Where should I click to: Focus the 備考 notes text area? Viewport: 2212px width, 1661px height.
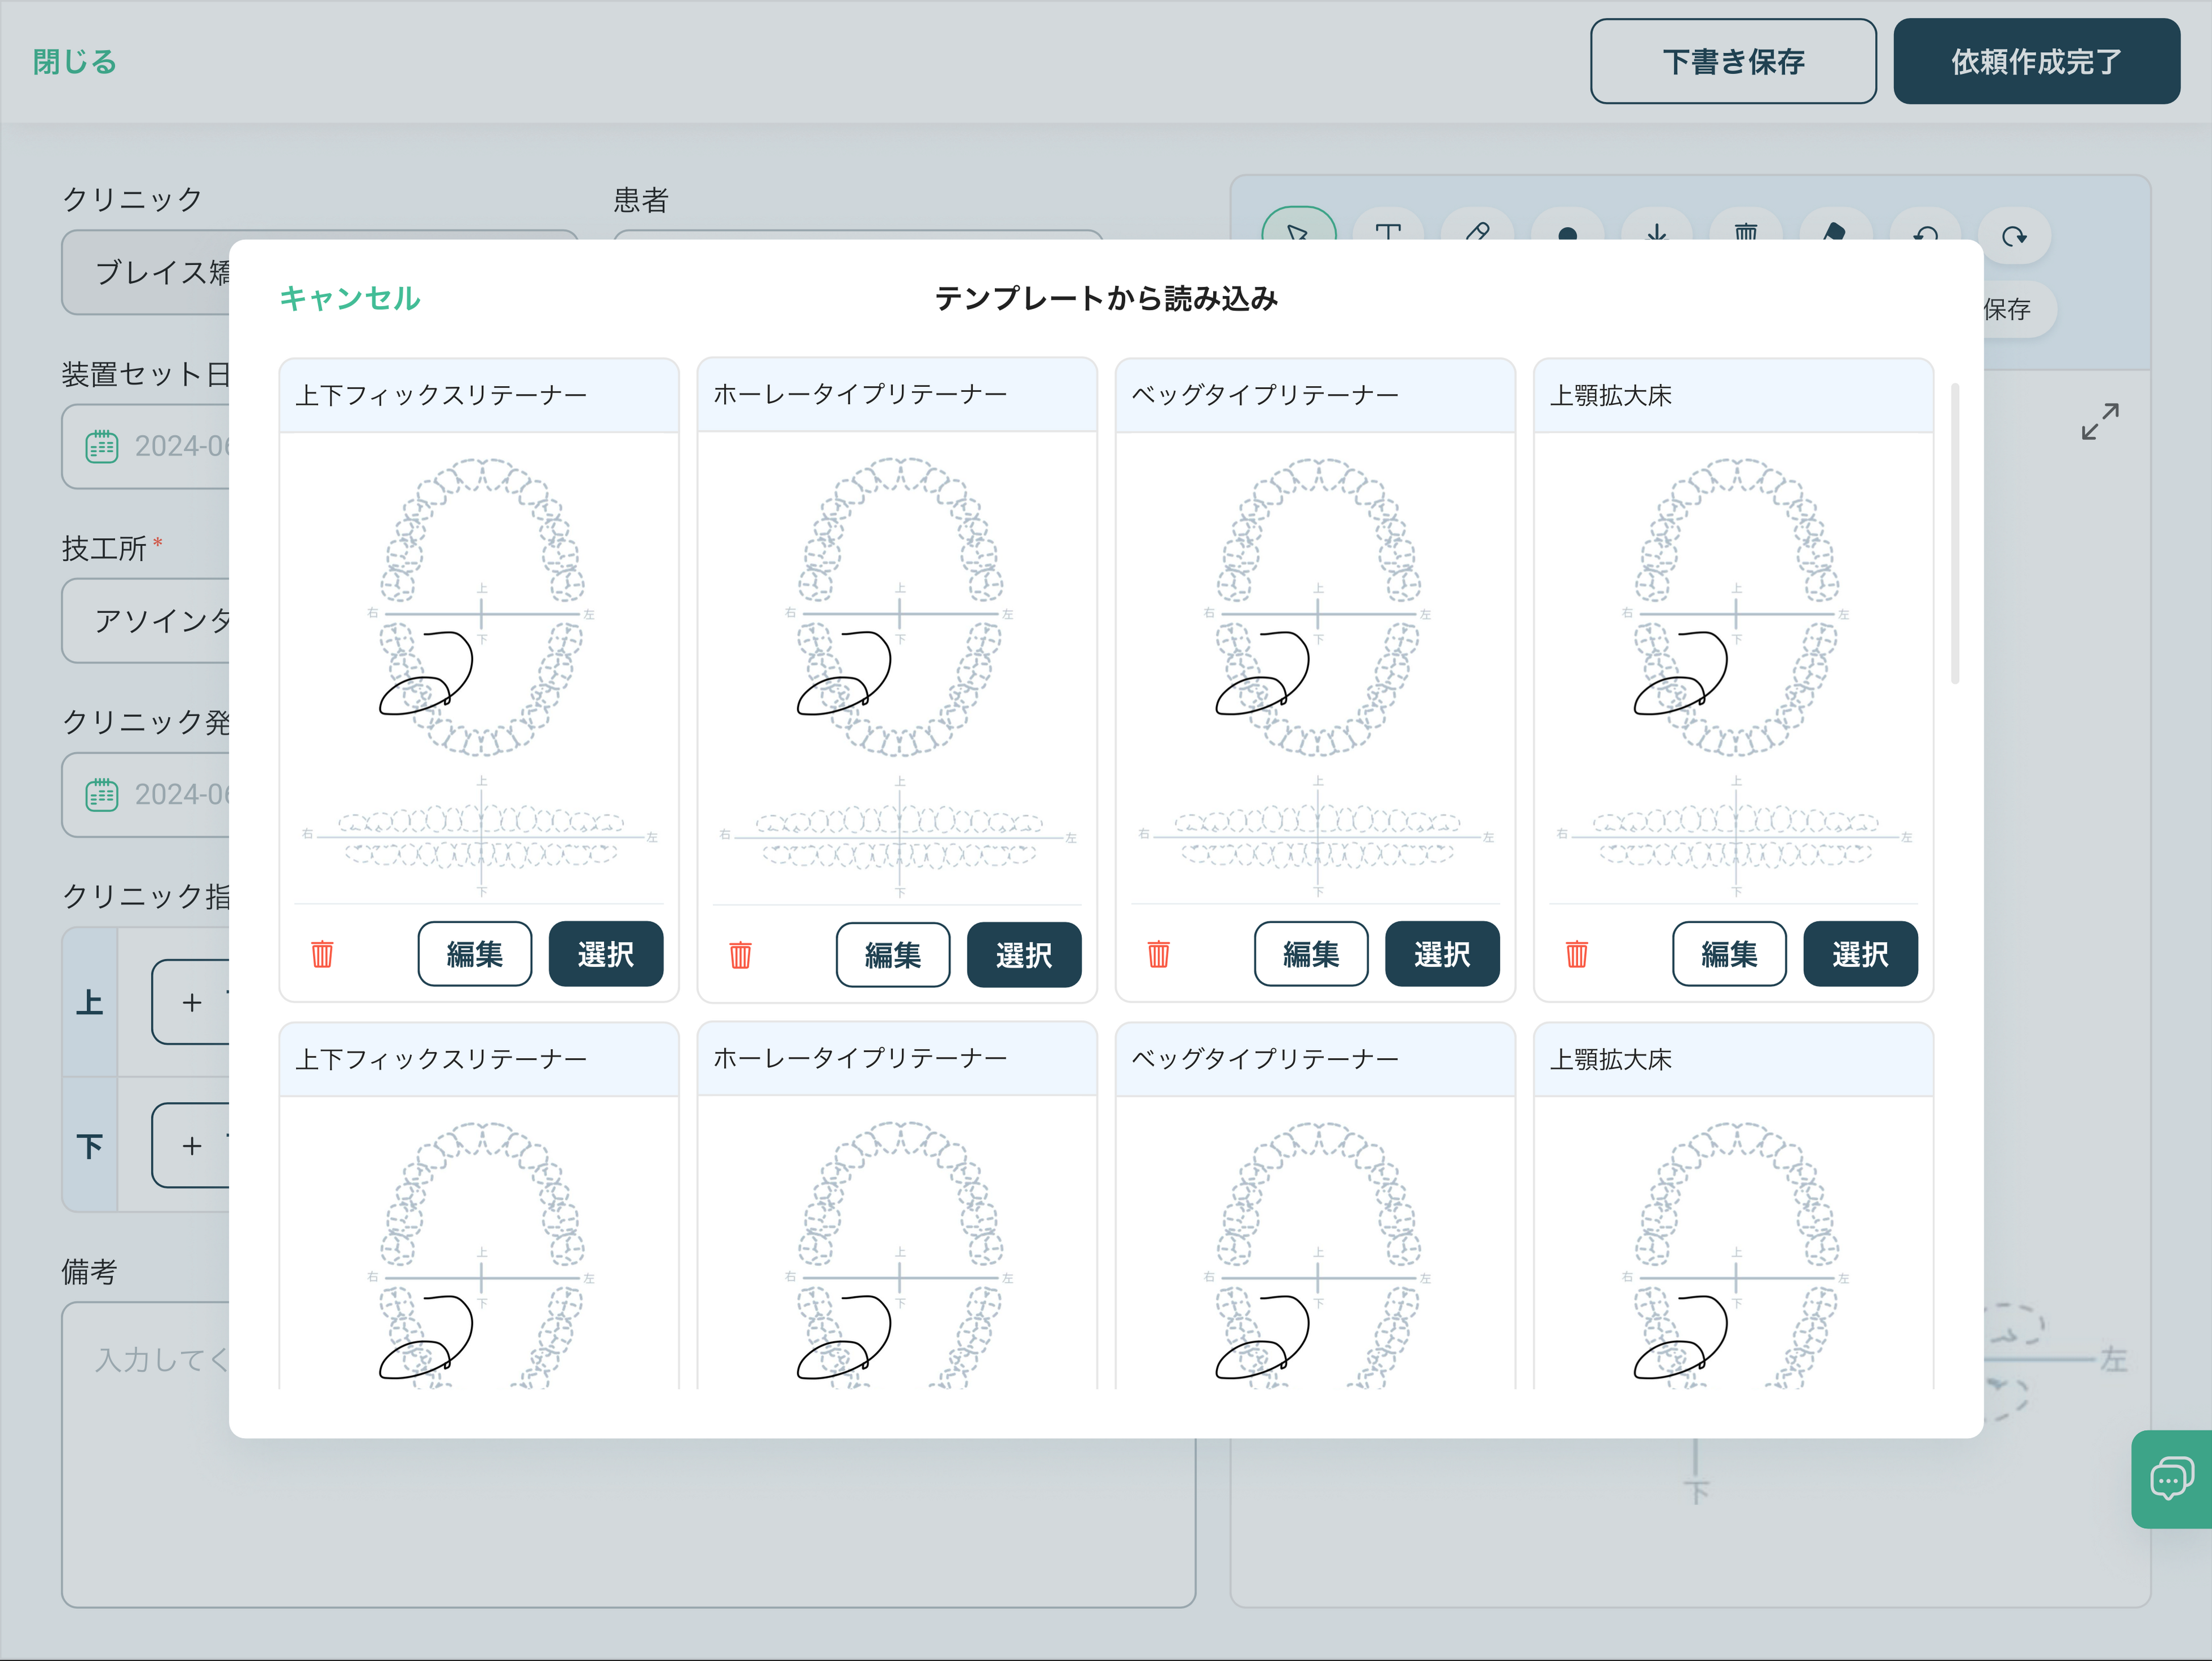tap(628, 1522)
